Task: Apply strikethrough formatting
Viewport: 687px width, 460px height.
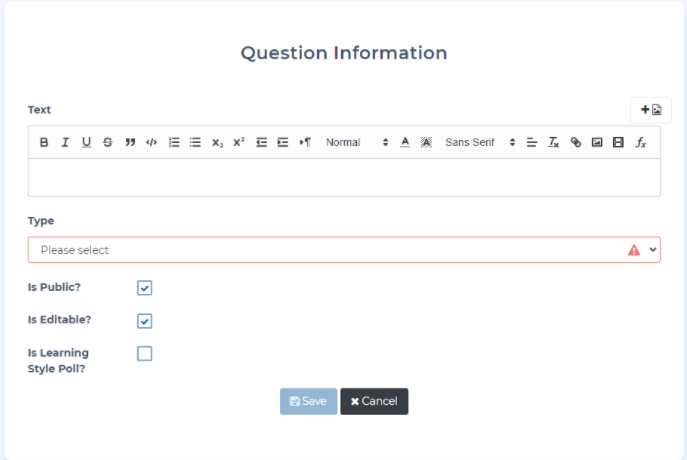Action: click(x=108, y=143)
